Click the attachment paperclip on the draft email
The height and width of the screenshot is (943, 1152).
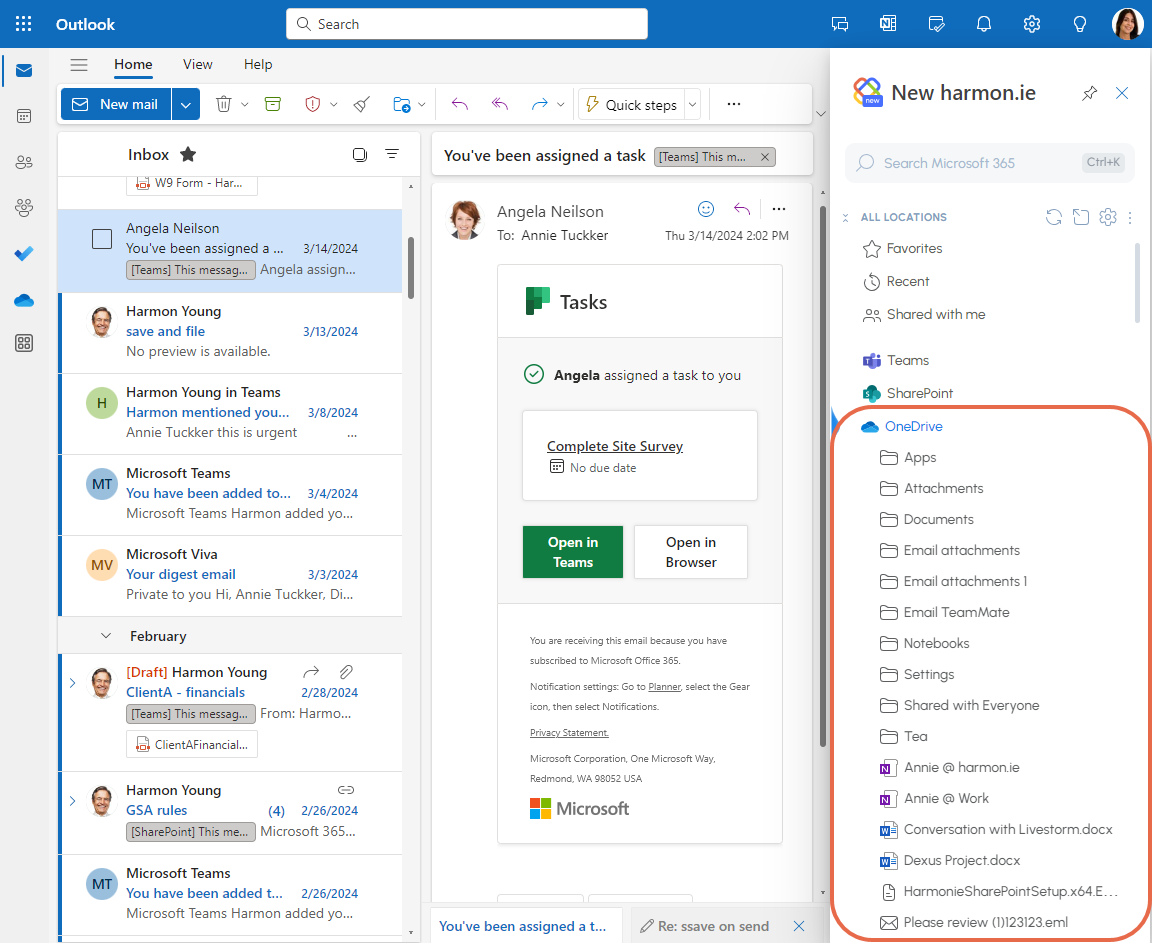[x=347, y=671]
